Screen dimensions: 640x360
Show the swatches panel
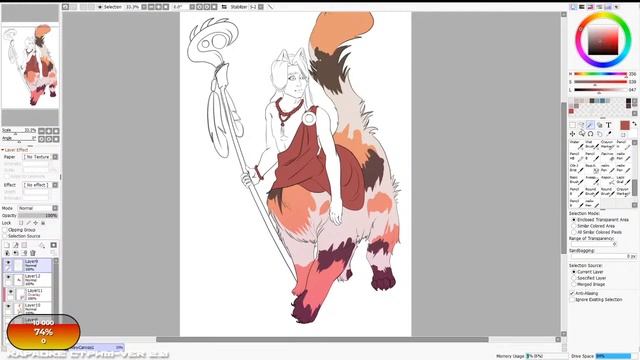coord(608,7)
